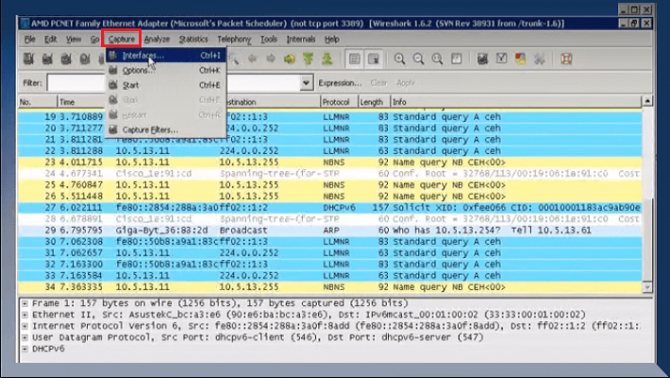This screenshot has height=378, width=670.
Task: Reset zoom to normal size icon
Action: (x=437, y=59)
